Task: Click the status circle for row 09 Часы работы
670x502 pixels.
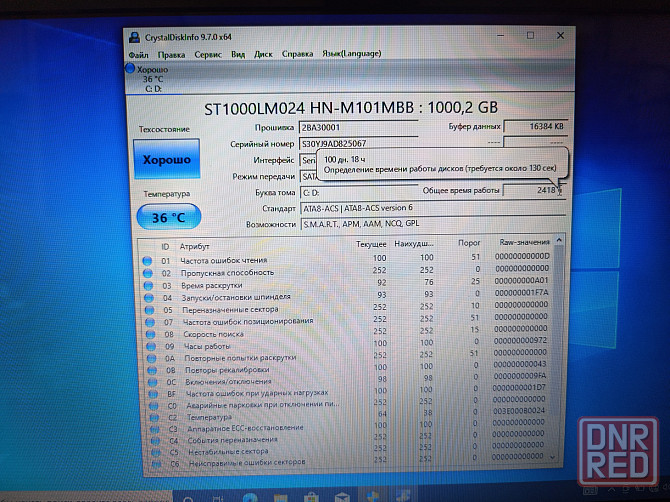Action: coord(151,346)
